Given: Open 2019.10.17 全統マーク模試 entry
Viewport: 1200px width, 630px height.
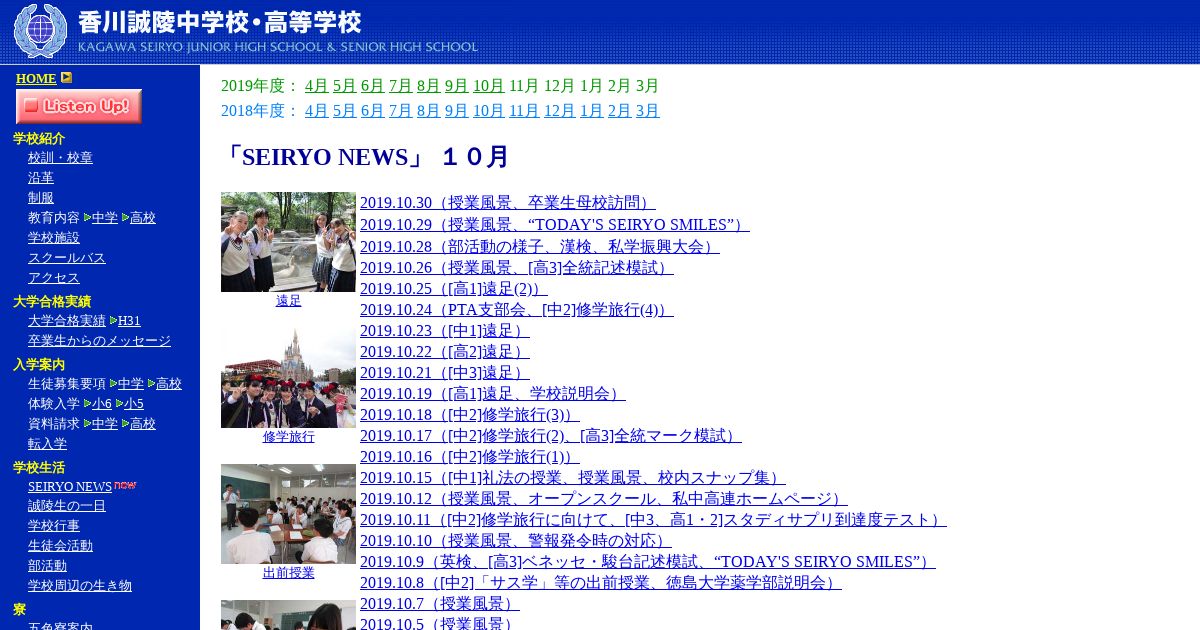Looking at the screenshot, I should [551, 436].
